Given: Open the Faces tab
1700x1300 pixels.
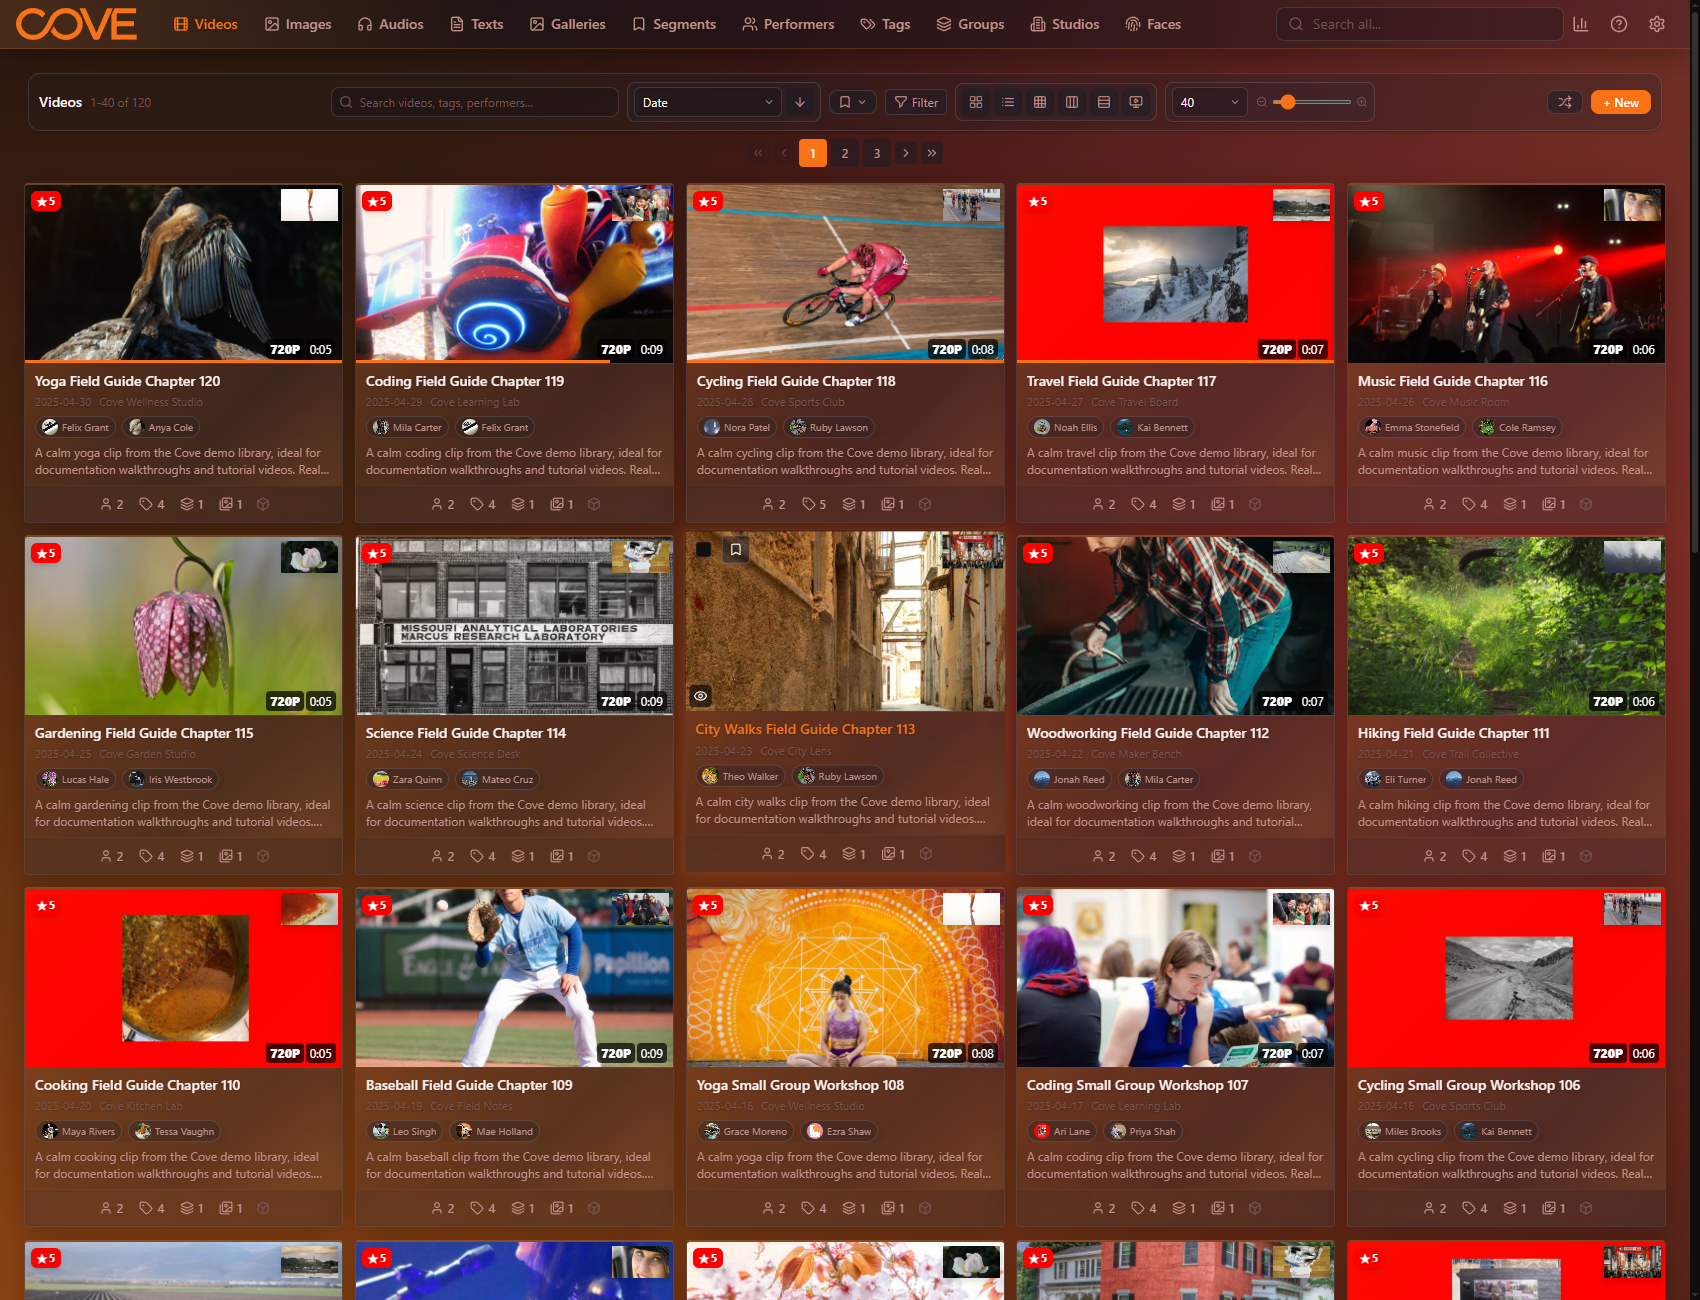Looking at the screenshot, I should [1153, 24].
